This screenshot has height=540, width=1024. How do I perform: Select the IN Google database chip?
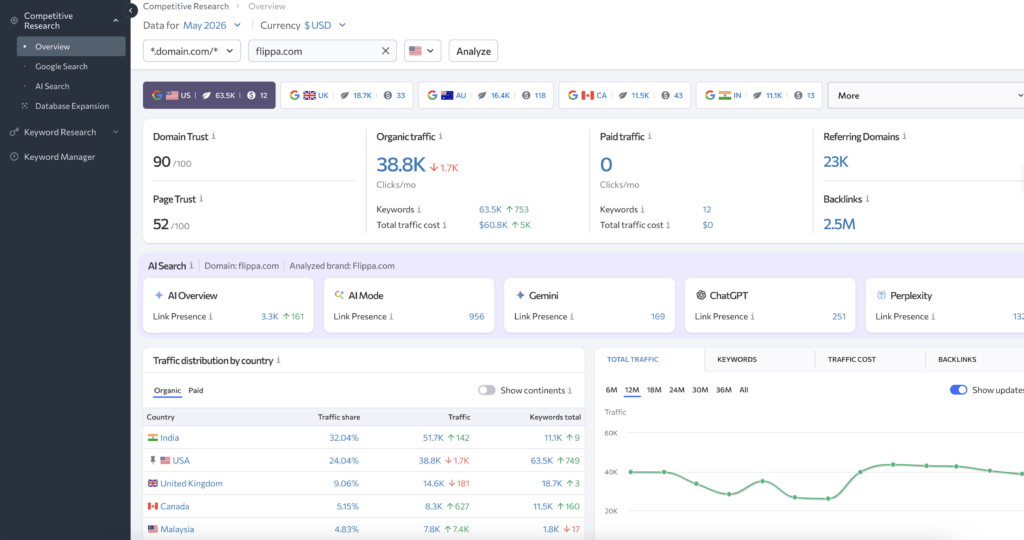759,95
